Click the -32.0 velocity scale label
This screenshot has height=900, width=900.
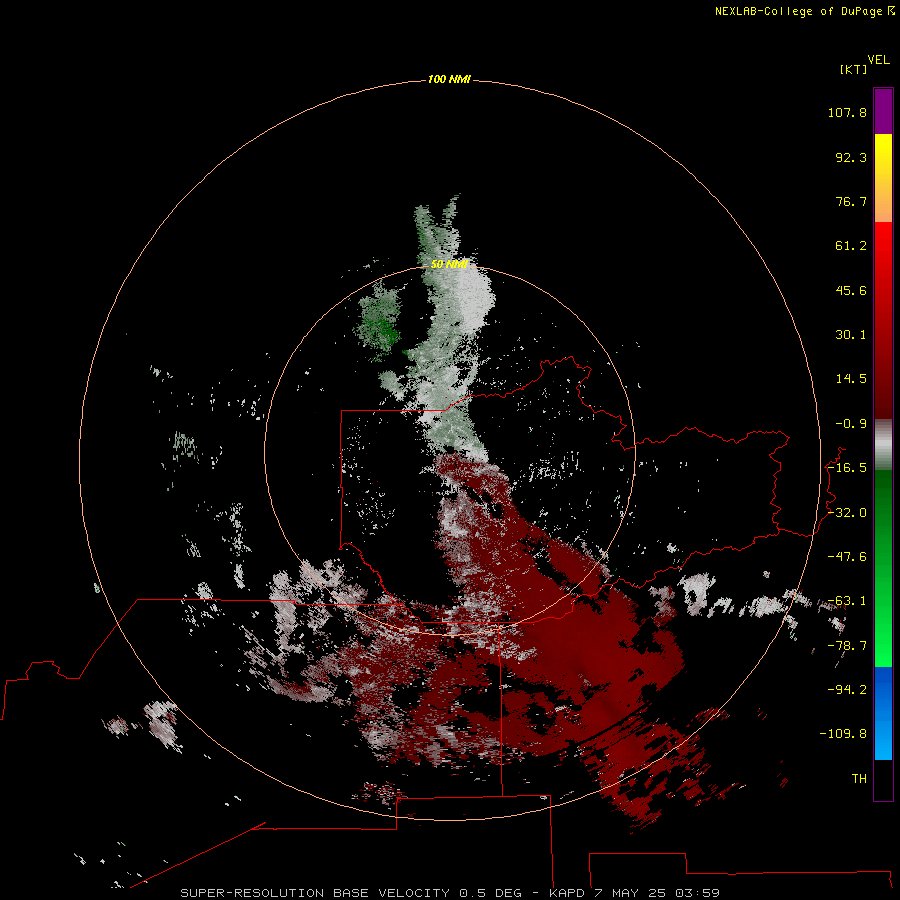(847, 513)
